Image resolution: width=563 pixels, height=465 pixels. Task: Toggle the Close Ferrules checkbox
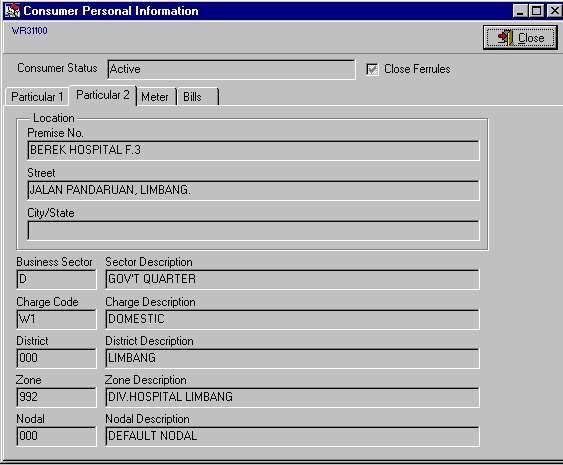[x=372, y=69]
